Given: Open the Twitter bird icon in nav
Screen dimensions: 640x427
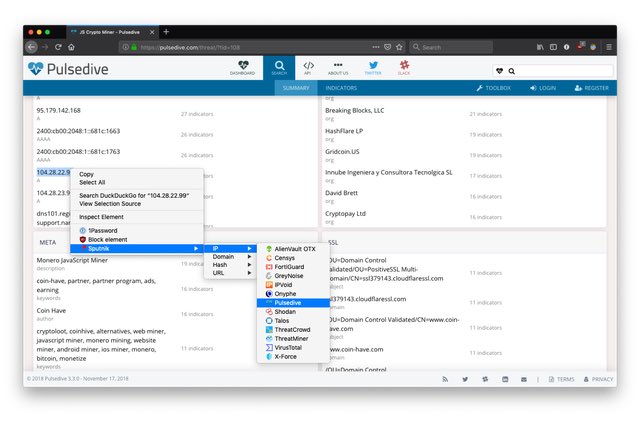Looking at the screenshot, I should click(x=373, y=67).
